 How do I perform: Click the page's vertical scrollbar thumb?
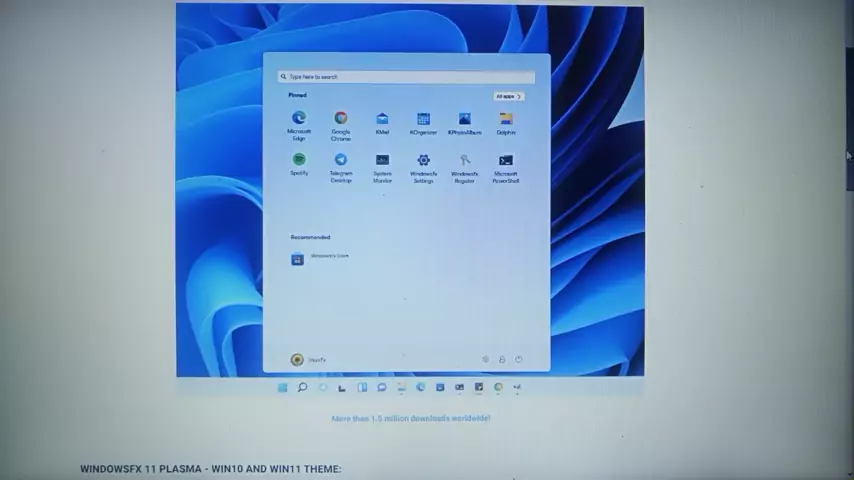click(849, 119)
